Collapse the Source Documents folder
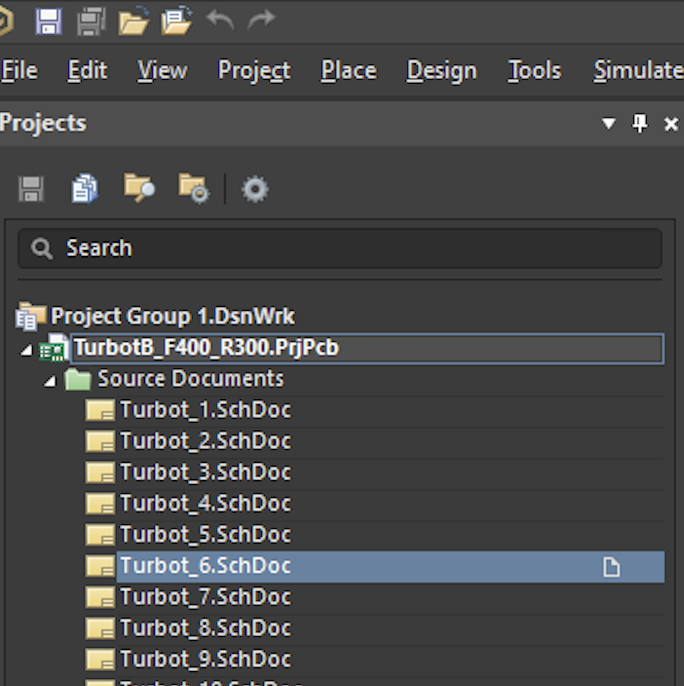The image size is (684, 686). point(50,381)
